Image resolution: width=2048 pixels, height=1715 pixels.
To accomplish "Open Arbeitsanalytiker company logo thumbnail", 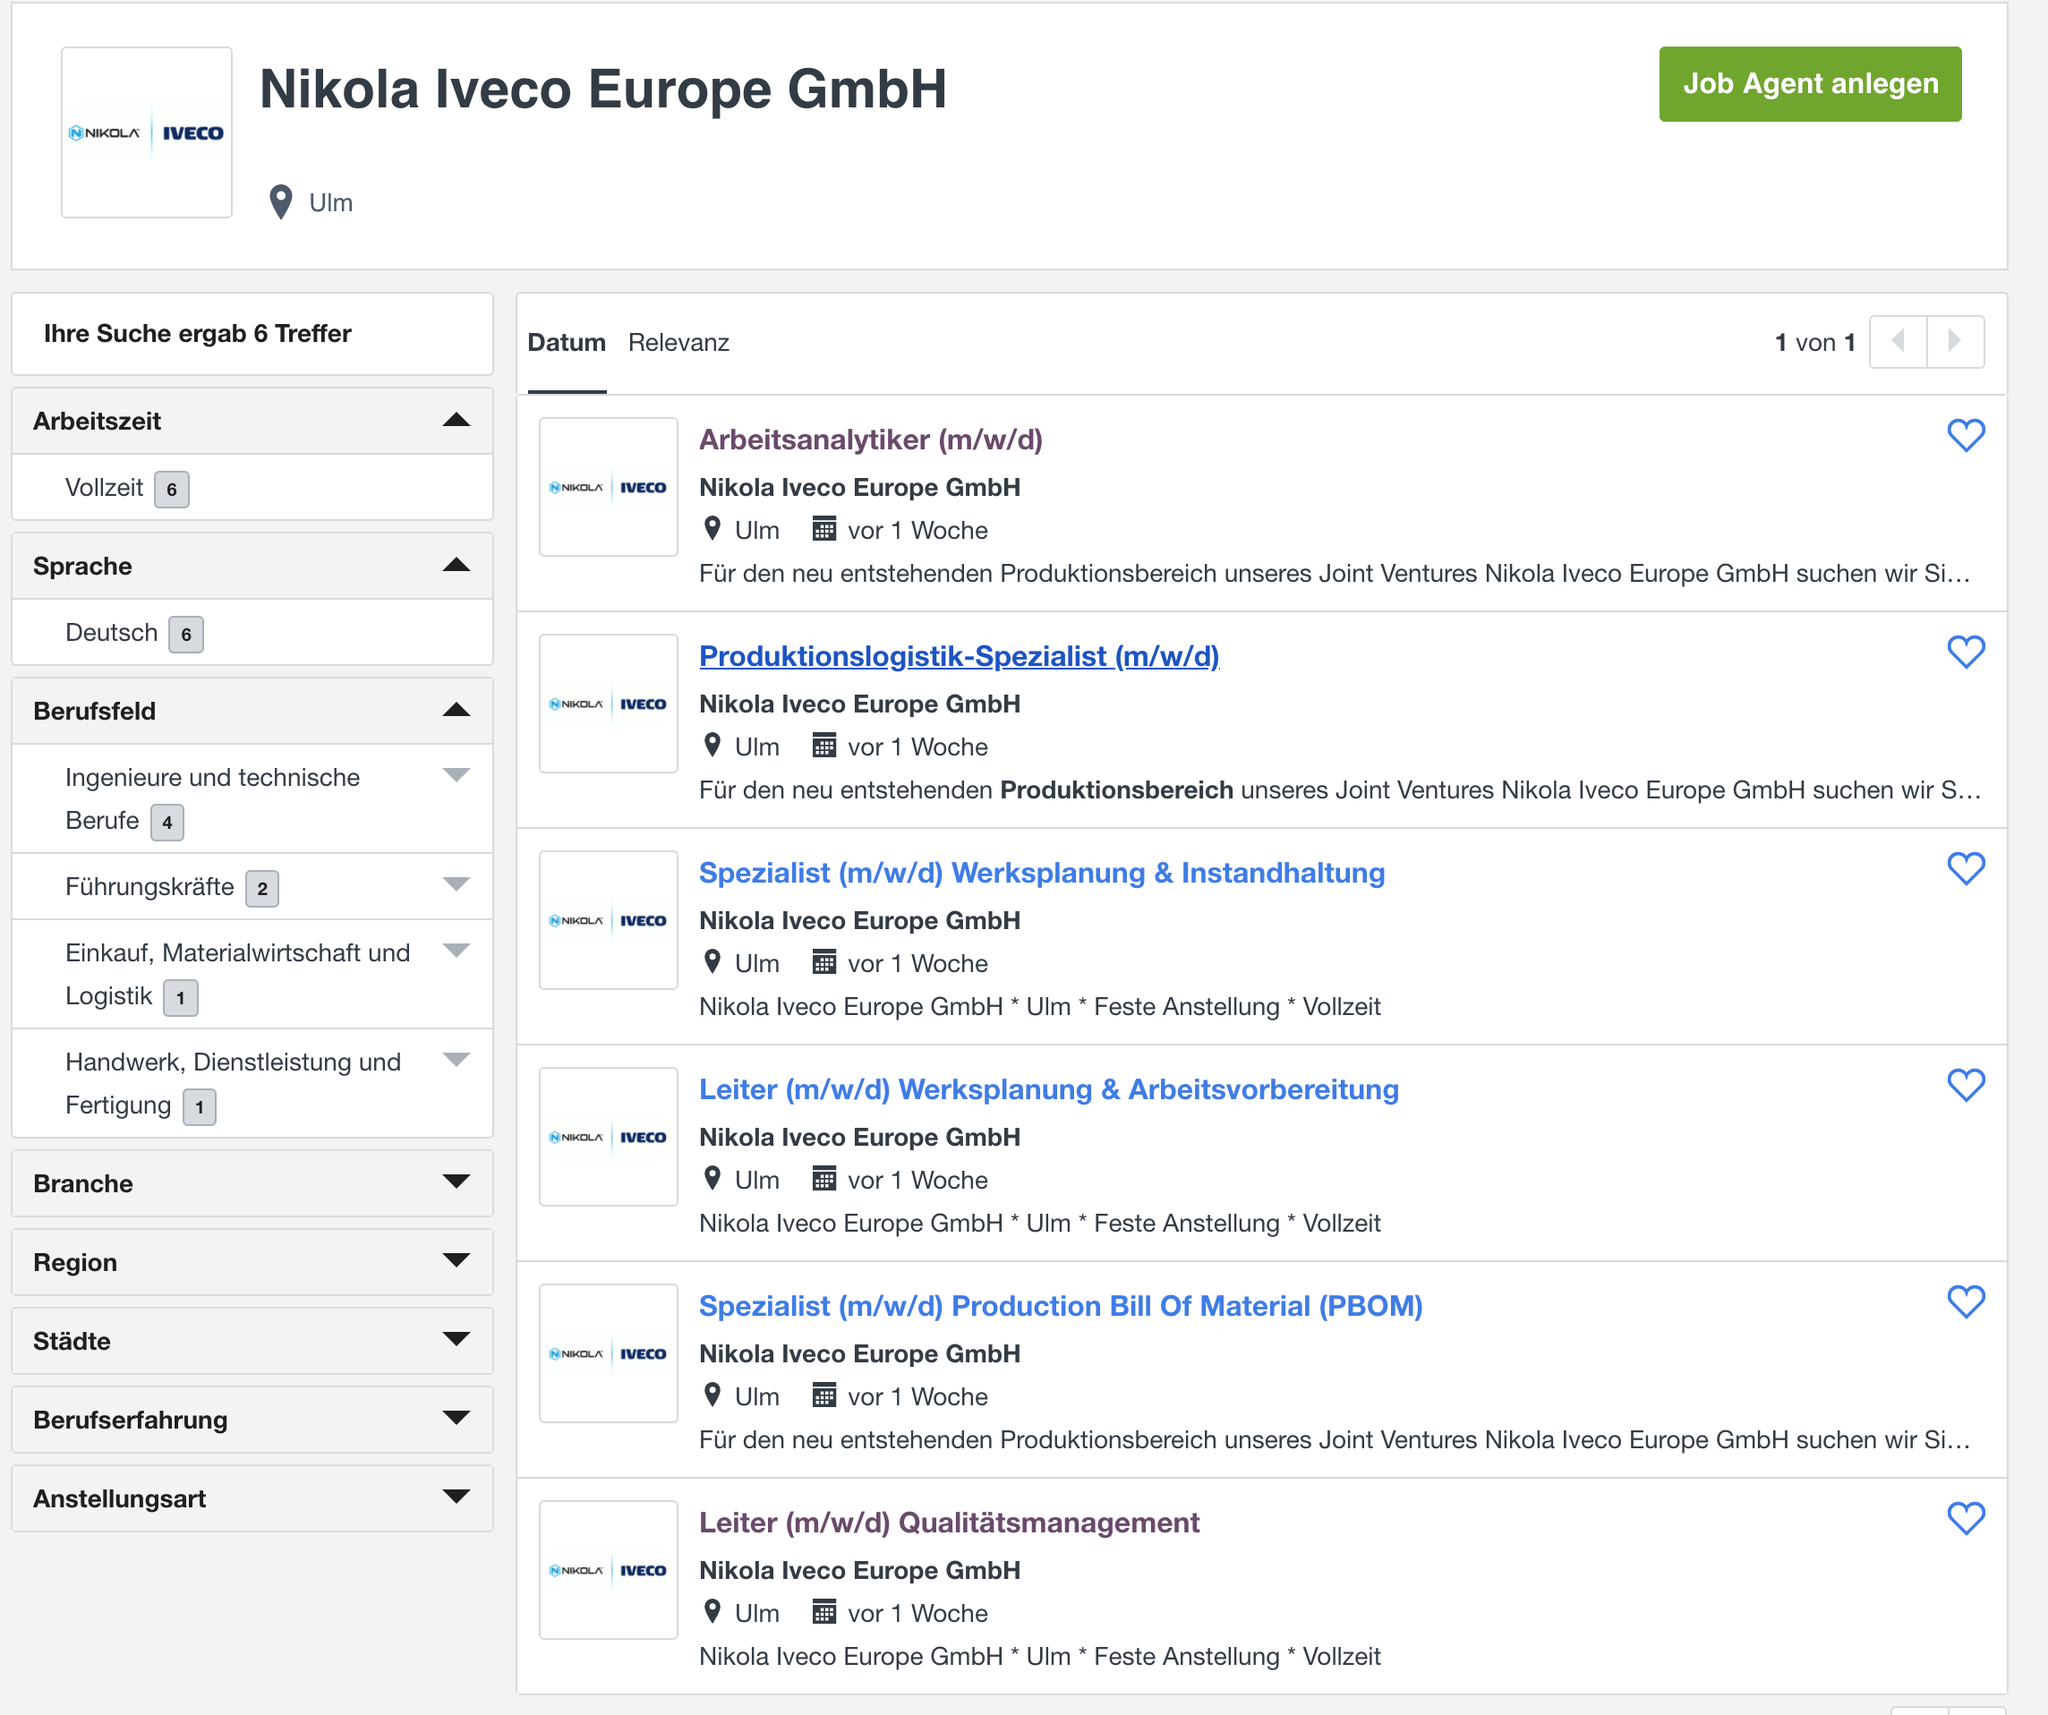I will coord(608,487).
